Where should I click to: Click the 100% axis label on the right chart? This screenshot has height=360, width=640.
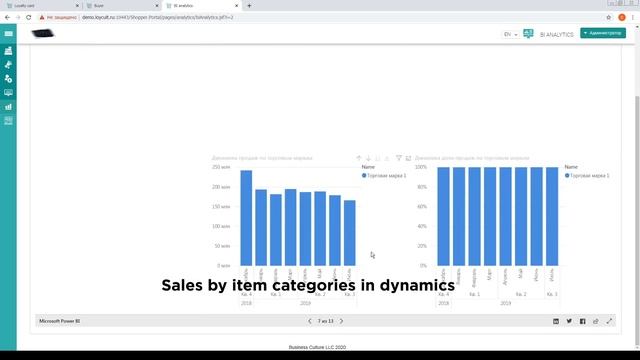(421, 167)
